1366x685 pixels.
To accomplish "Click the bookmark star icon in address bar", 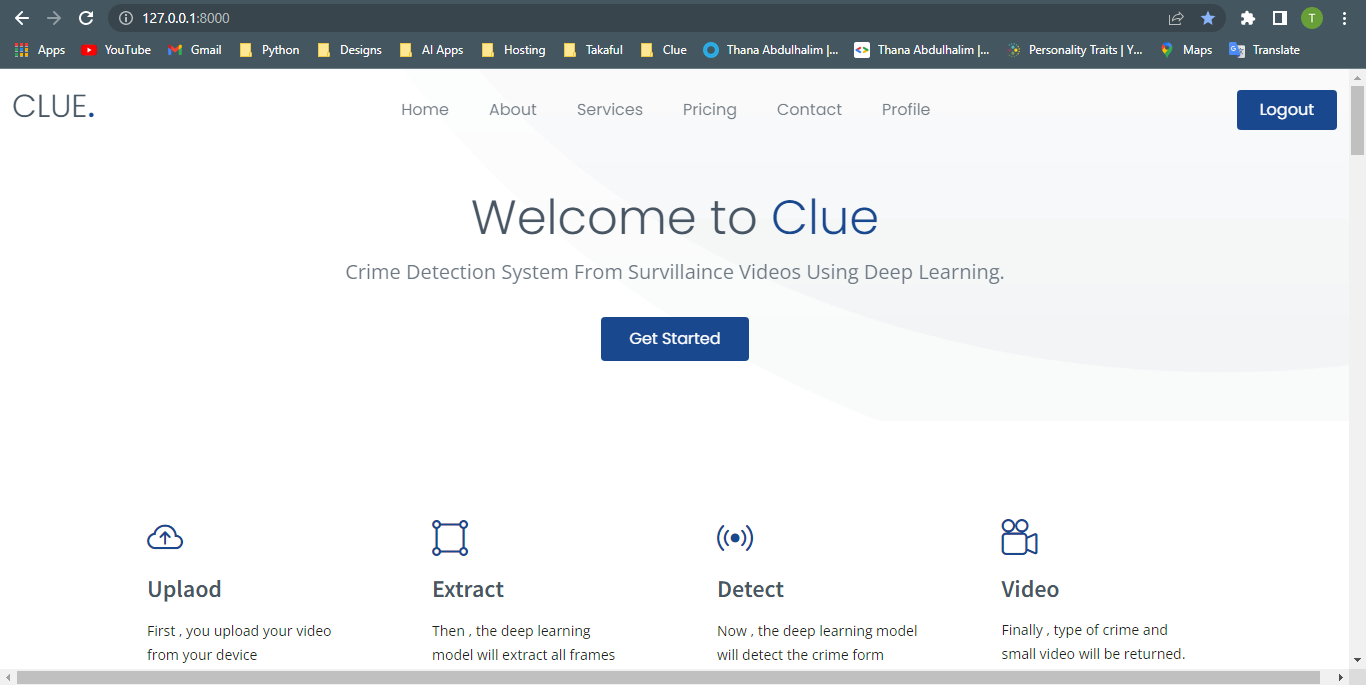I will (1208, 18).
